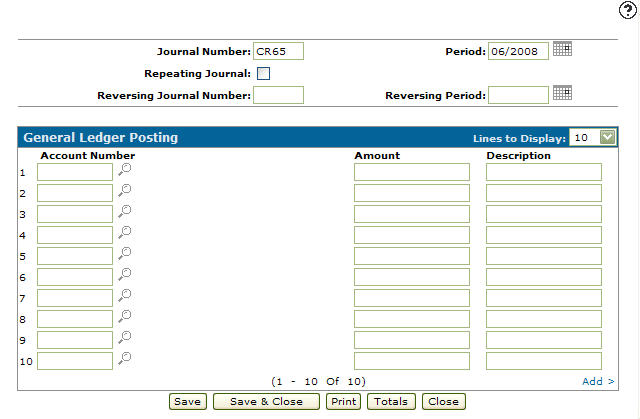Image resolution: width=640 pixels, height=419 pixels.
Task: Select Account Number field on line 7
Action: click(x=75, y=298)
